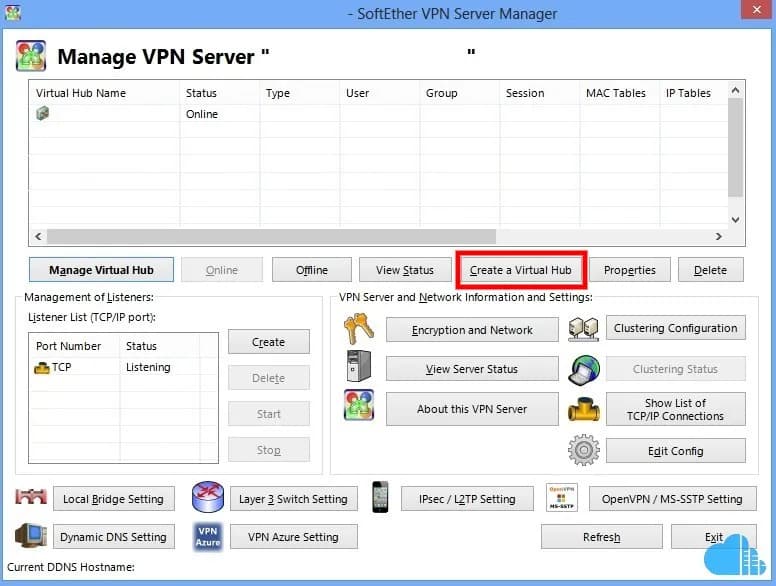Screen dimensions: 776x586
Task: Open About this VPN Server
Action: pos(472,409)
